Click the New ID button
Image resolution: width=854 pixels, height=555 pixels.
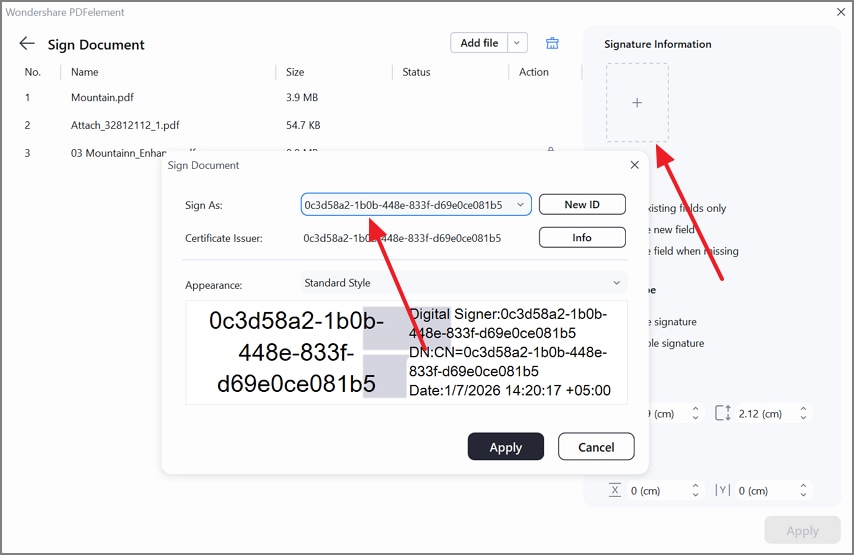click(582, 205)
